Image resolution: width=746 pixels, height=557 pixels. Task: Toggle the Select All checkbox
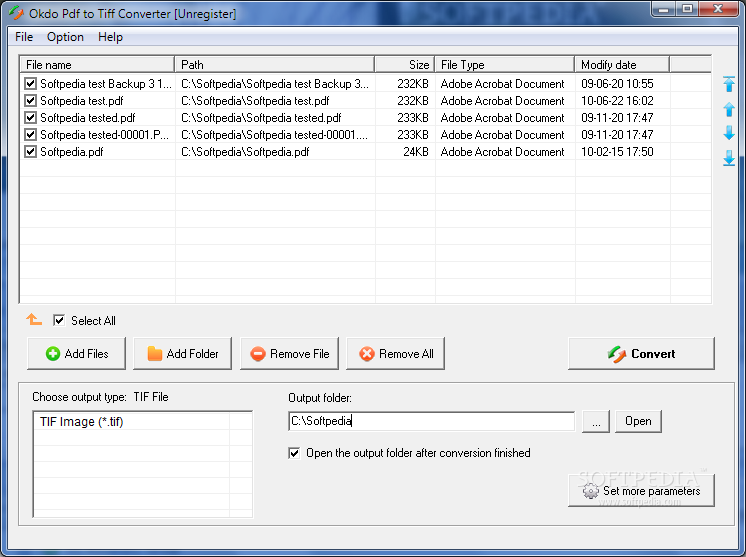pyautogui.click(x=59, y=321)
